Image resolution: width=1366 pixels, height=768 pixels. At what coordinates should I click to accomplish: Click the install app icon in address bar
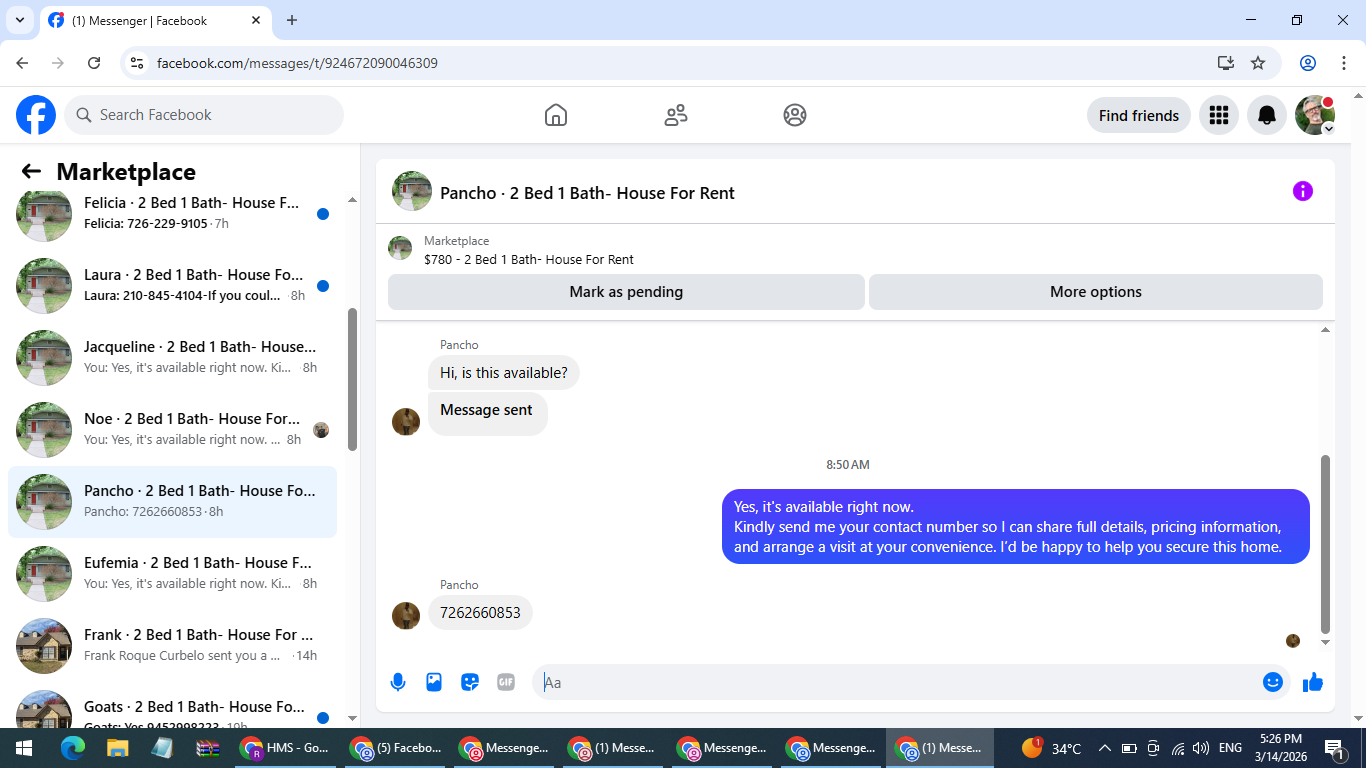(1226, 63)
